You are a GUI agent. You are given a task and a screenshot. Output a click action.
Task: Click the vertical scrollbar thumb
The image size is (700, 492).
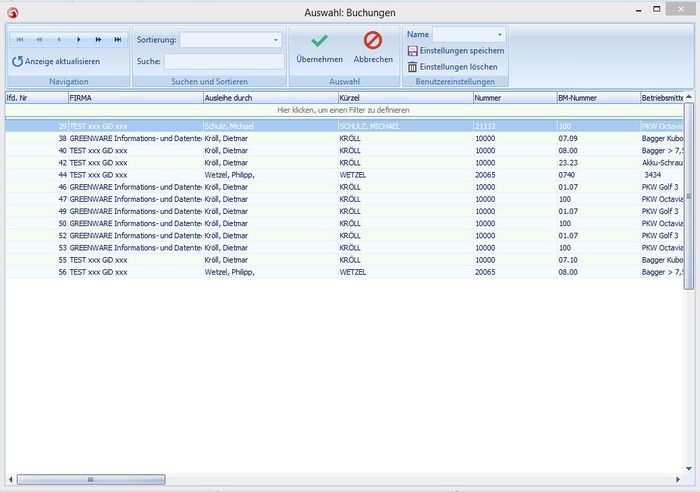pos(689,196)
